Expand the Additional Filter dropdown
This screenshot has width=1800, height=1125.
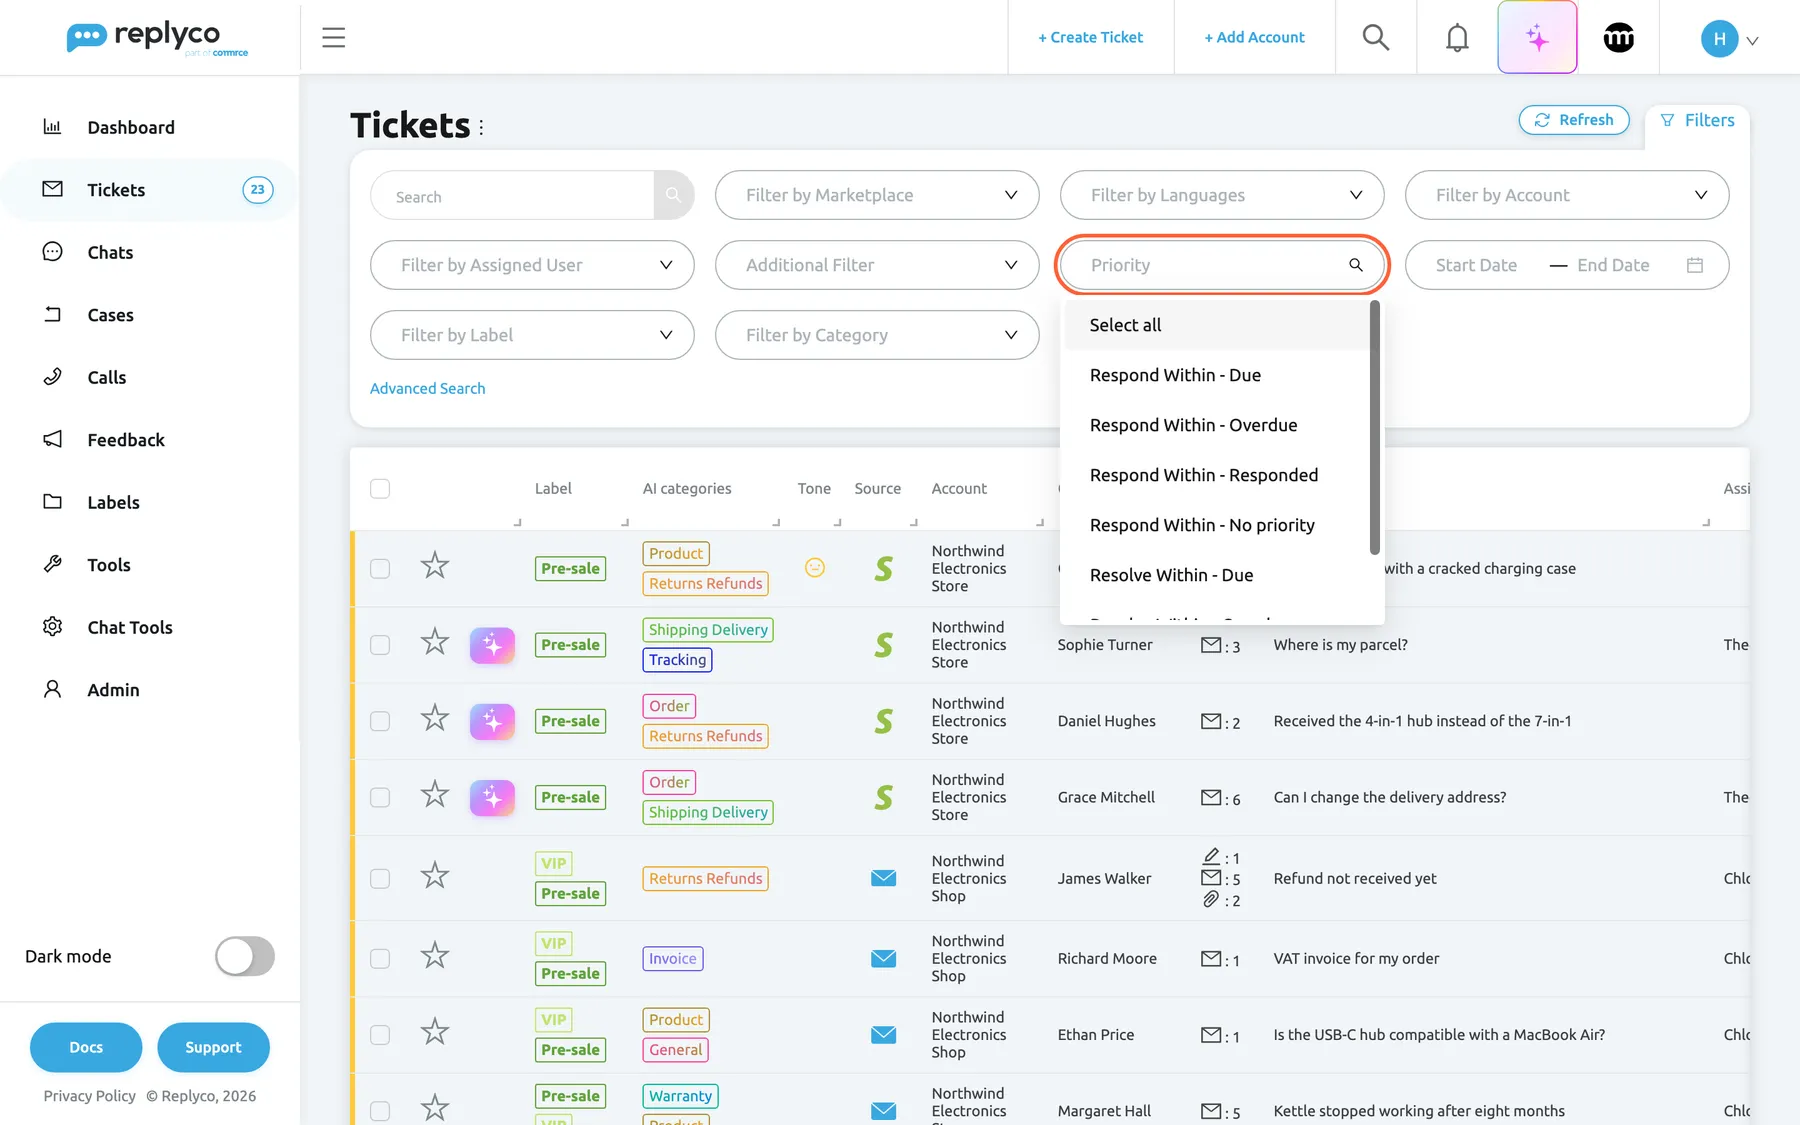point(877,265)
